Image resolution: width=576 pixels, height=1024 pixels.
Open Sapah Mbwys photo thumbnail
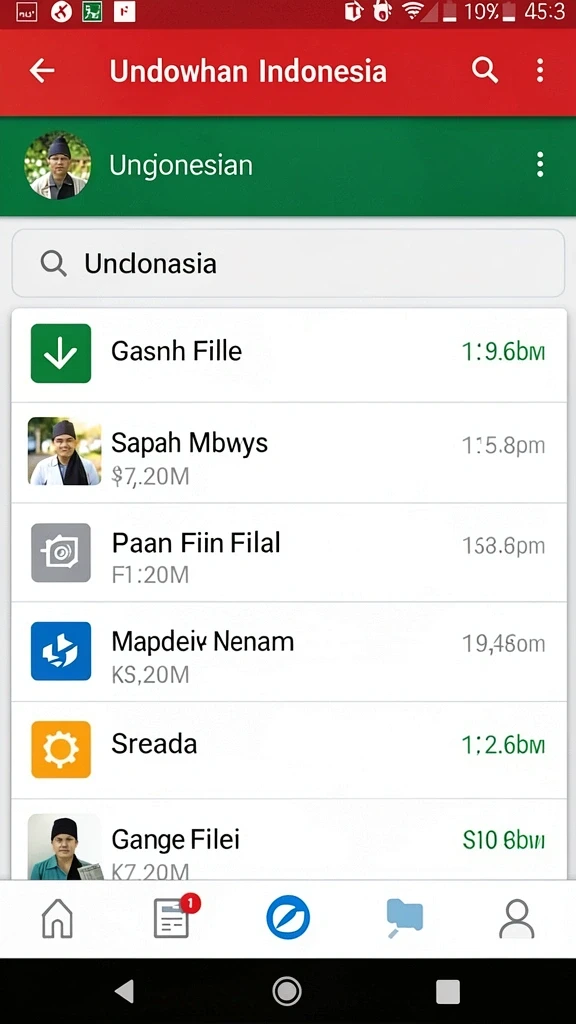64,451
